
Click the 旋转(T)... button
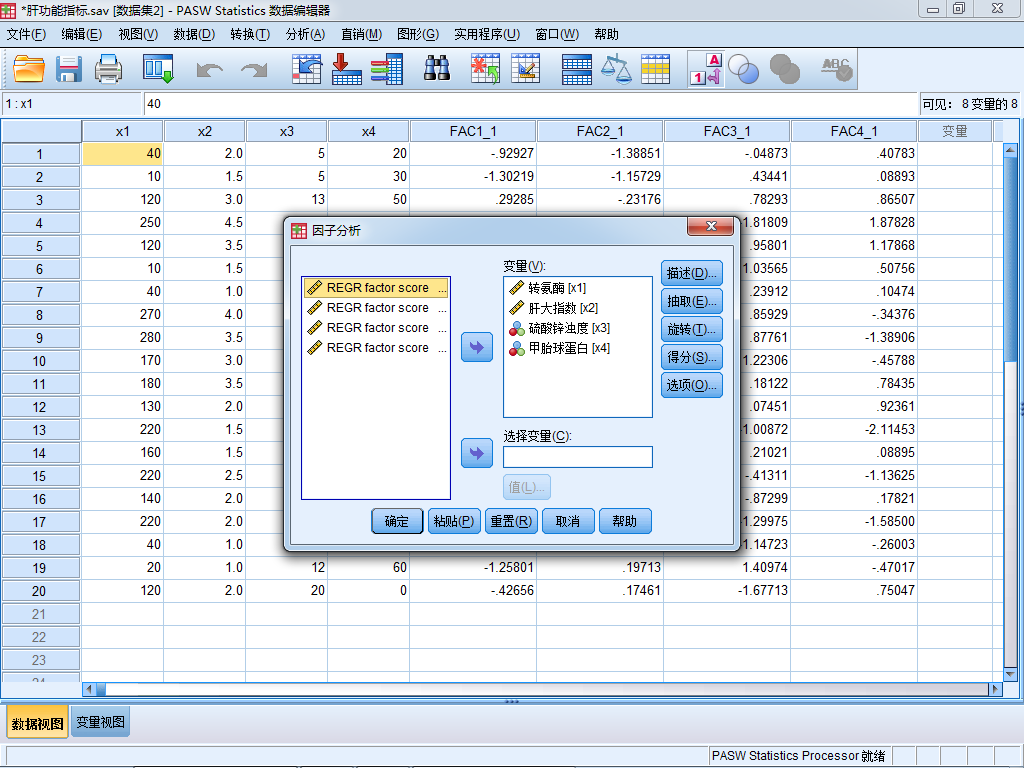click(692, 329)
